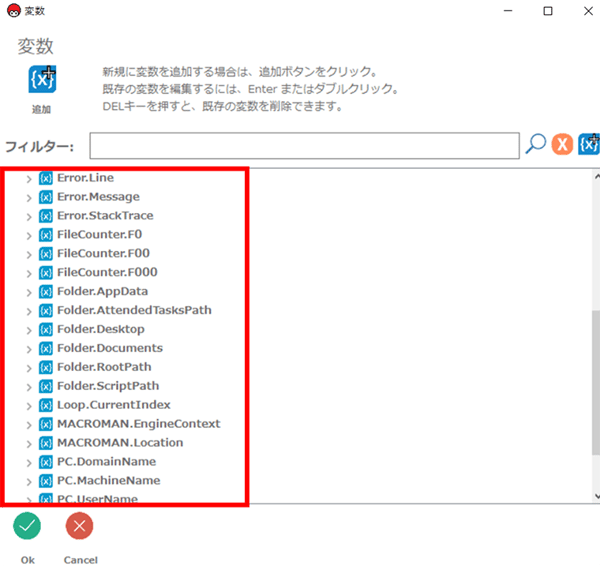600x566 pixels.
Task: Select the FileCounter.F000 variable row
Action: [107, 272]
